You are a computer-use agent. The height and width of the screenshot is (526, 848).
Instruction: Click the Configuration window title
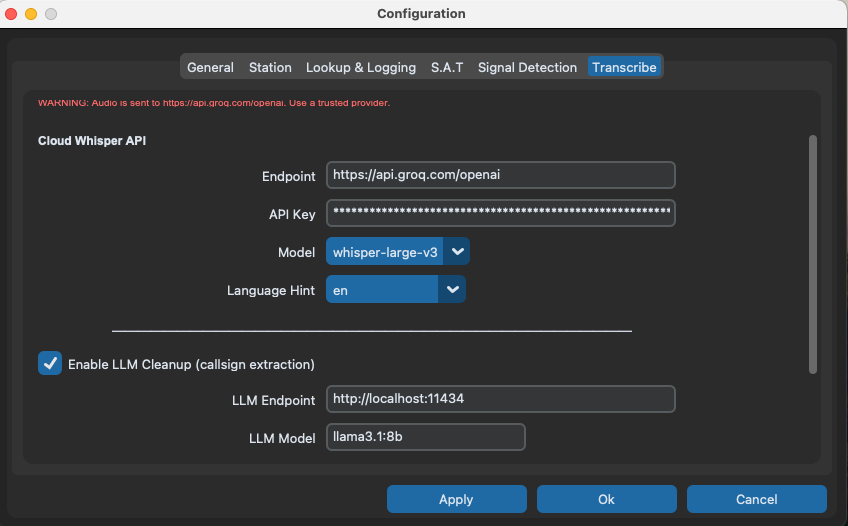click(x=421, y=14)
